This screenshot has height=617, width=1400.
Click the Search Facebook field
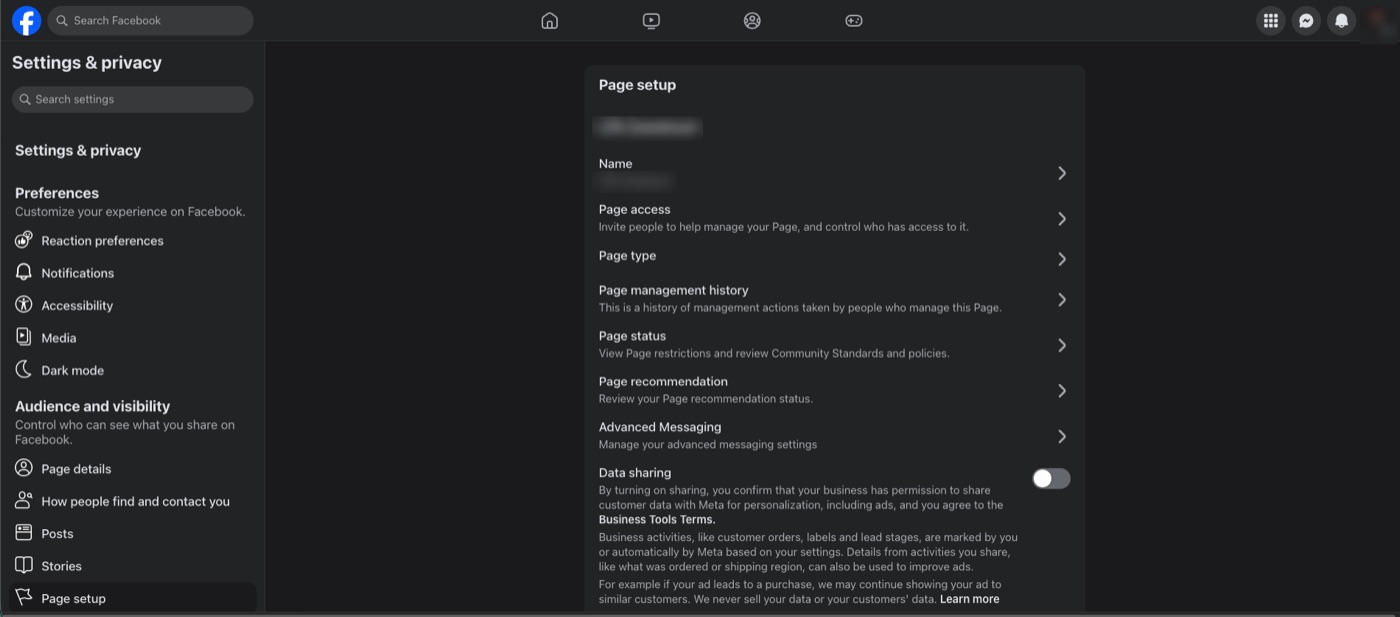[150, 20]
